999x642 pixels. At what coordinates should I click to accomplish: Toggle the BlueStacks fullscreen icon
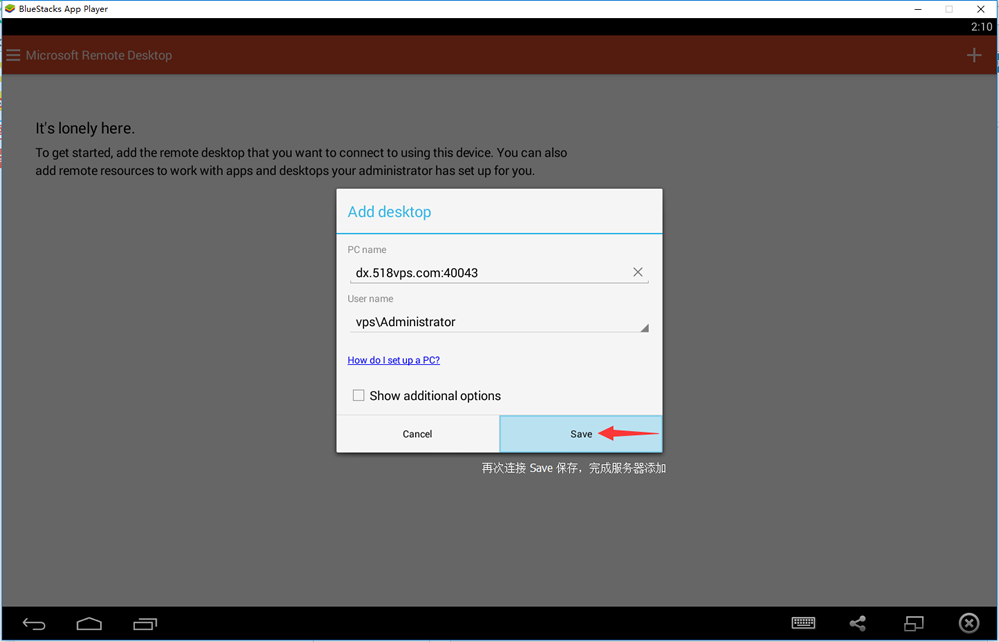(914, 623)
